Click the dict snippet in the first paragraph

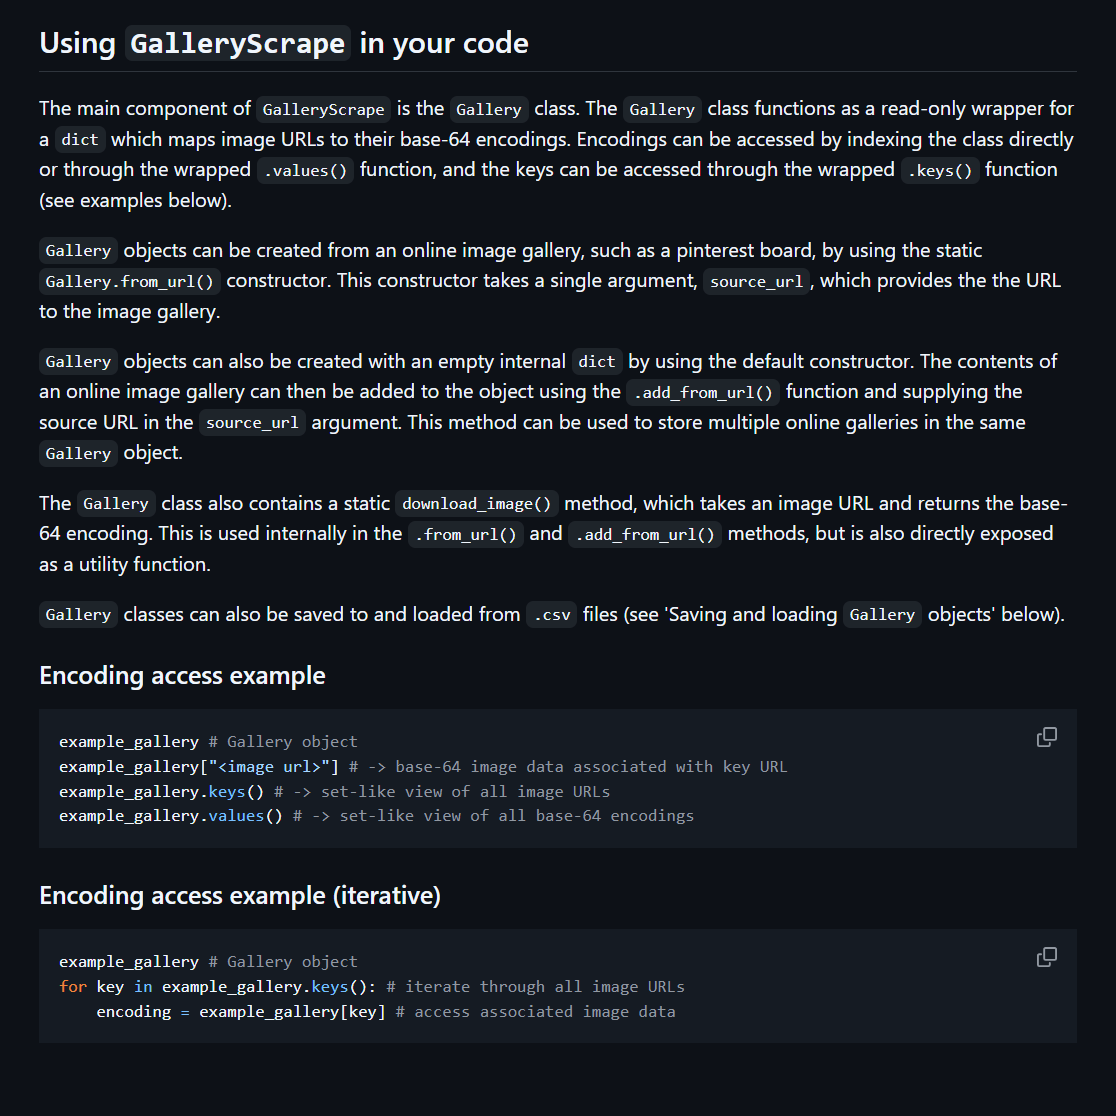[x=80, y=140]
